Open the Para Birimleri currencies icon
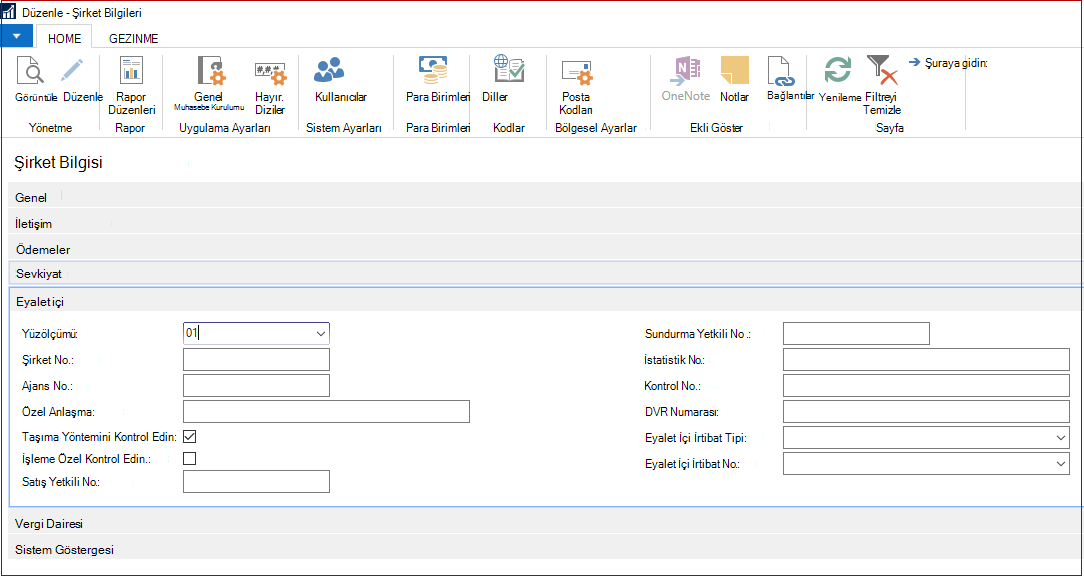Image resolution: width=1084 pixels, height=578 pixels. tap(432, 69)
